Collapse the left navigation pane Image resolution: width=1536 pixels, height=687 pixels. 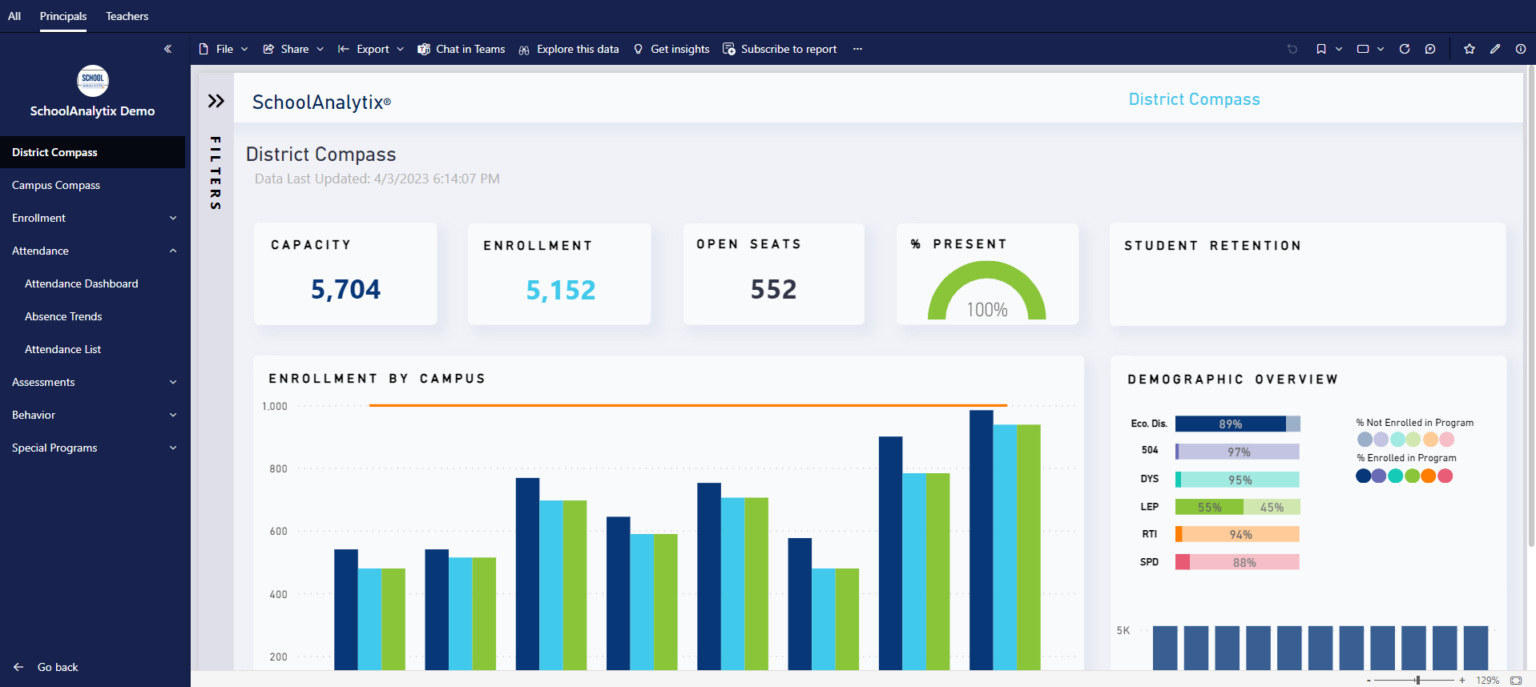tap(168, 49)
